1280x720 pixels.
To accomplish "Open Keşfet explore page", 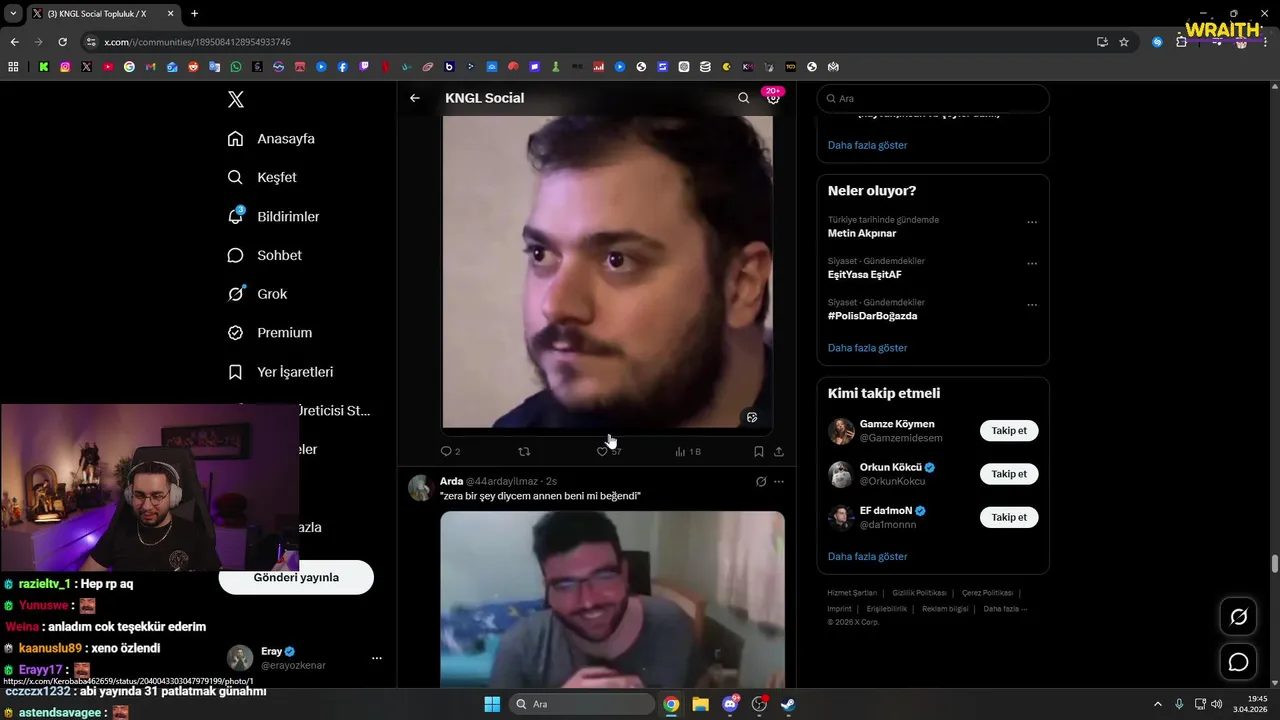I will (x=262, y=177).
